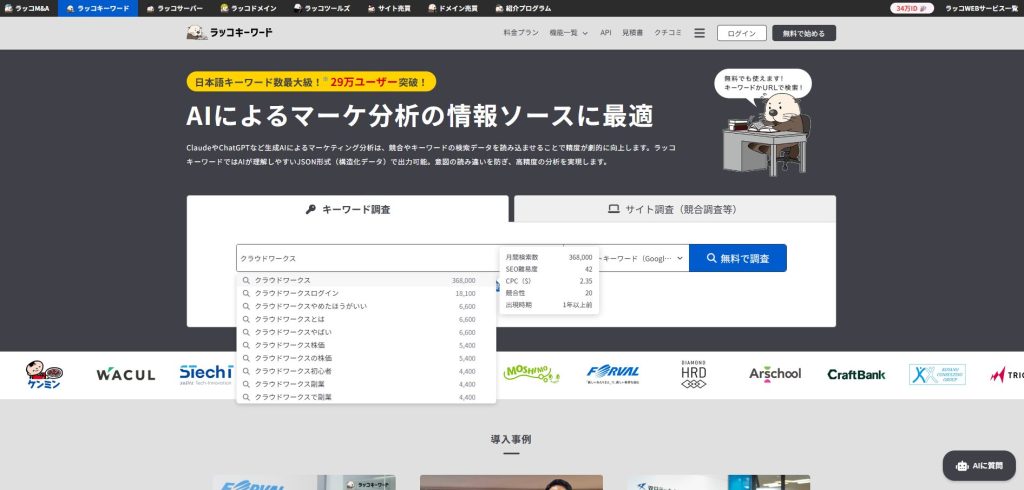
Task: Open the クチコミ menu item
Action: (x=667, y=33)
